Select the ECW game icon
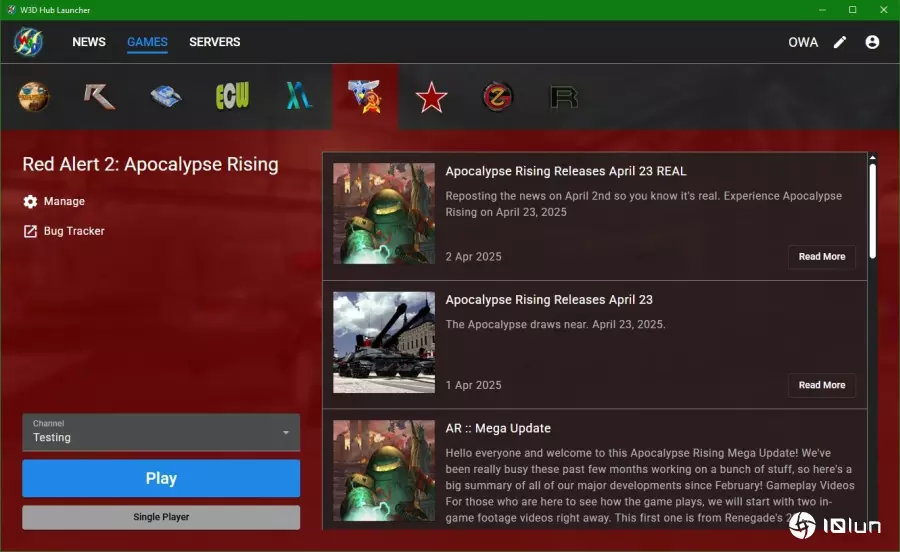Image resolution: width=900 pixels, height=552 pixels. click(232, 96)
